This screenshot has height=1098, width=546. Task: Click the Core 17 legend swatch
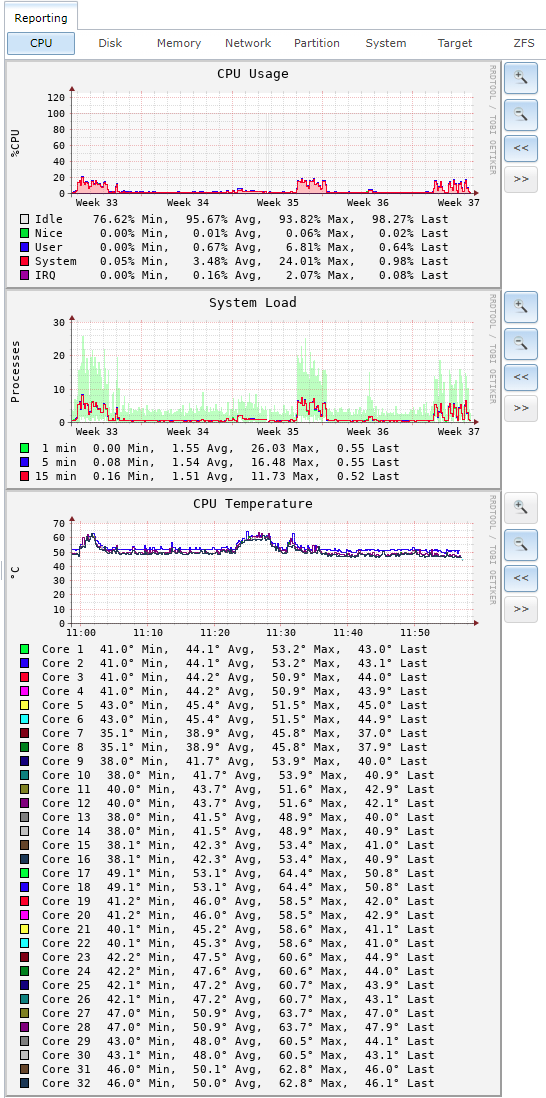25,873
